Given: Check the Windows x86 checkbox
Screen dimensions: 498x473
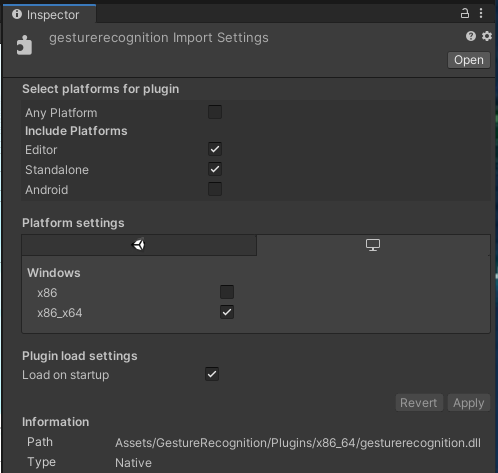Looking at the screenshot, I should [x=227, y=292].
